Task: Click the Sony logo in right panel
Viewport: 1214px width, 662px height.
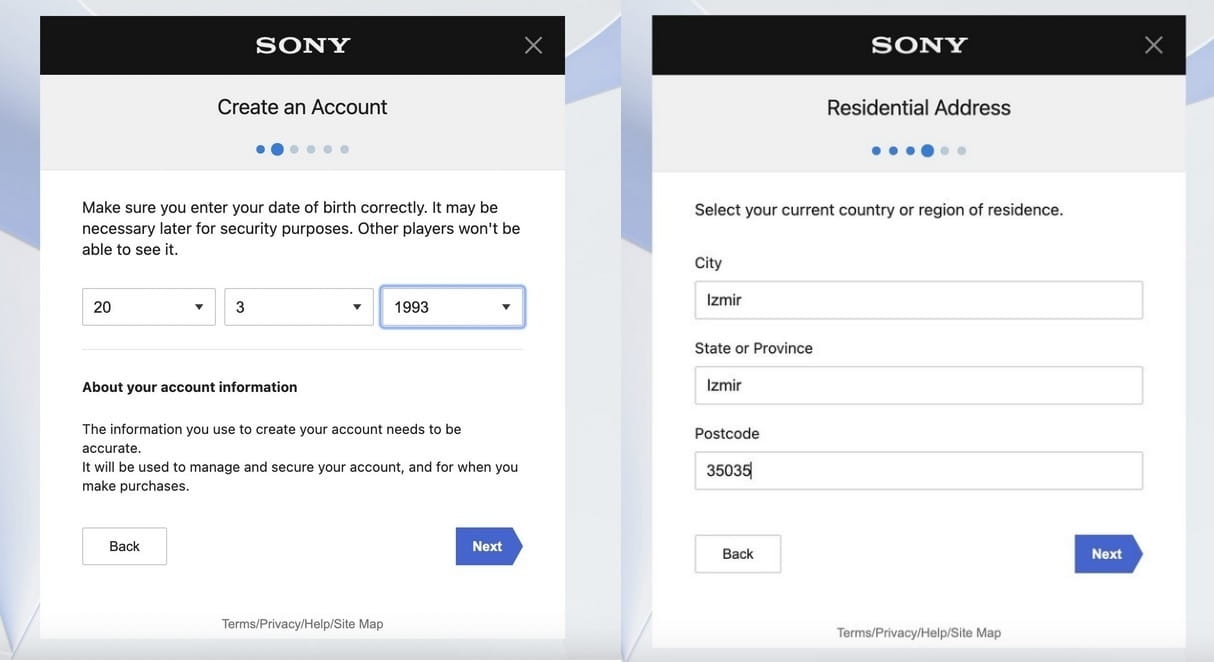Action: 919,45
